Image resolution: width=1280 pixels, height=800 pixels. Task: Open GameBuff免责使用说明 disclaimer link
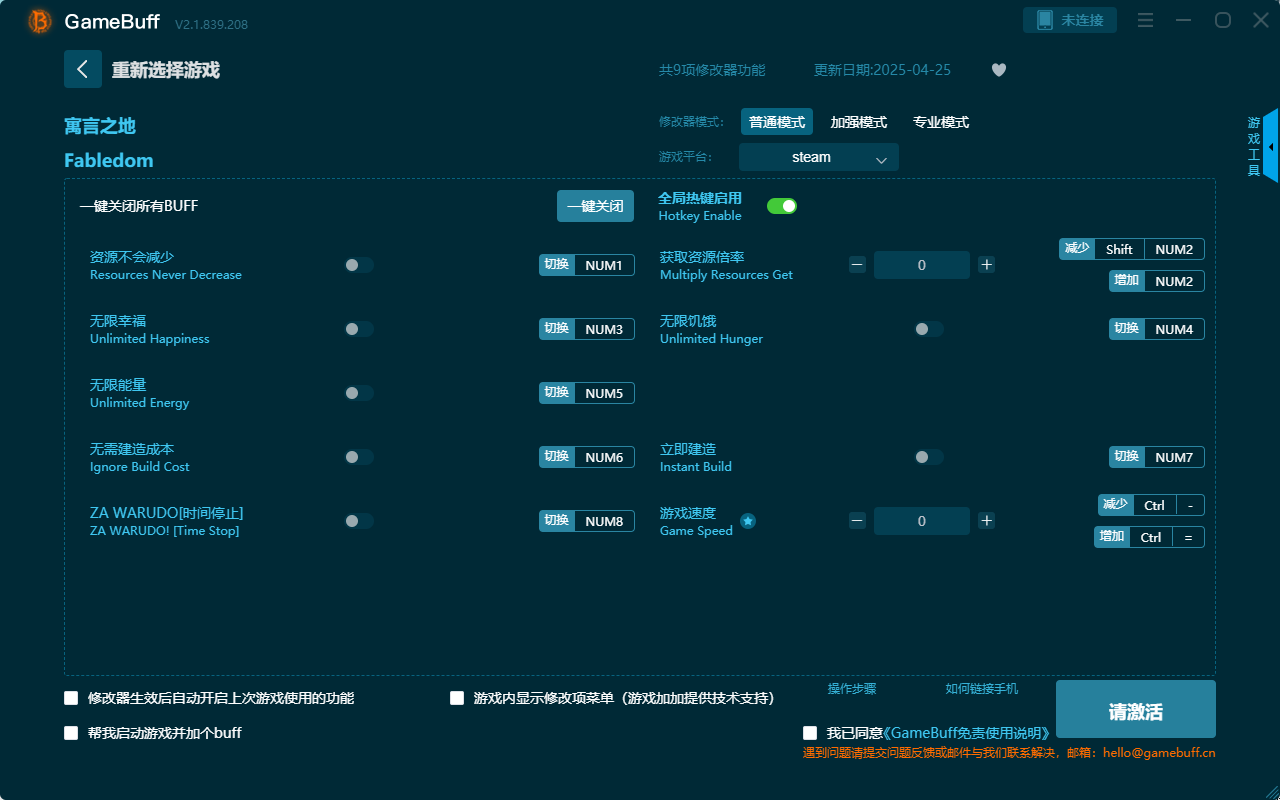tap(966, 734)
